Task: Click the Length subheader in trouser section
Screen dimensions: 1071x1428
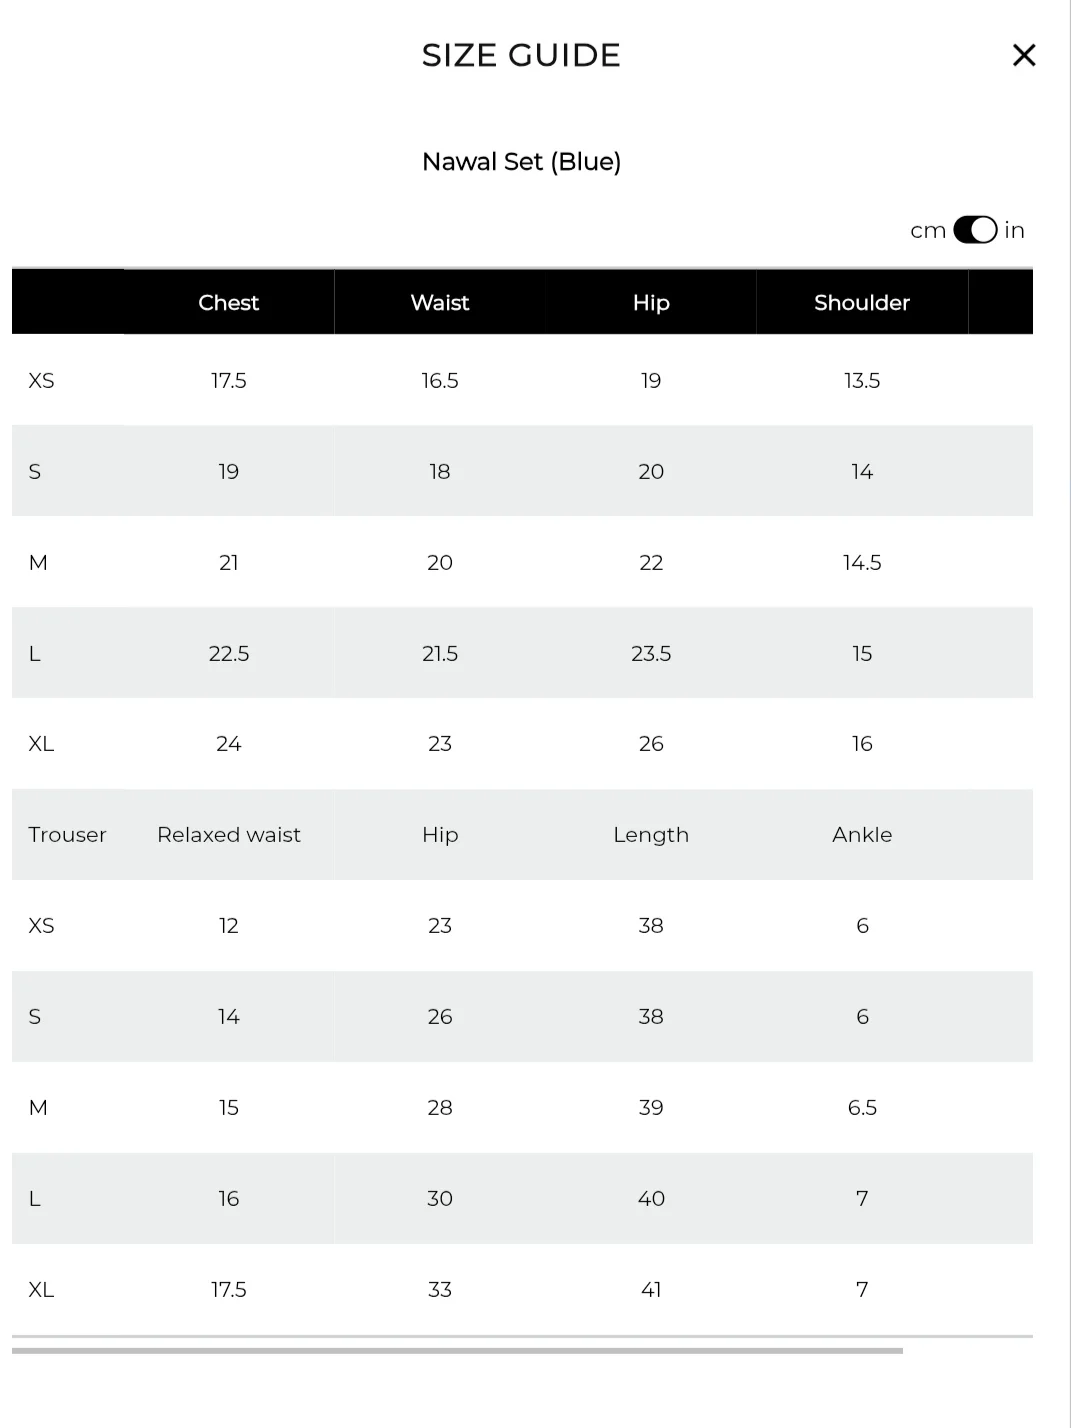Action: (651, 835)
